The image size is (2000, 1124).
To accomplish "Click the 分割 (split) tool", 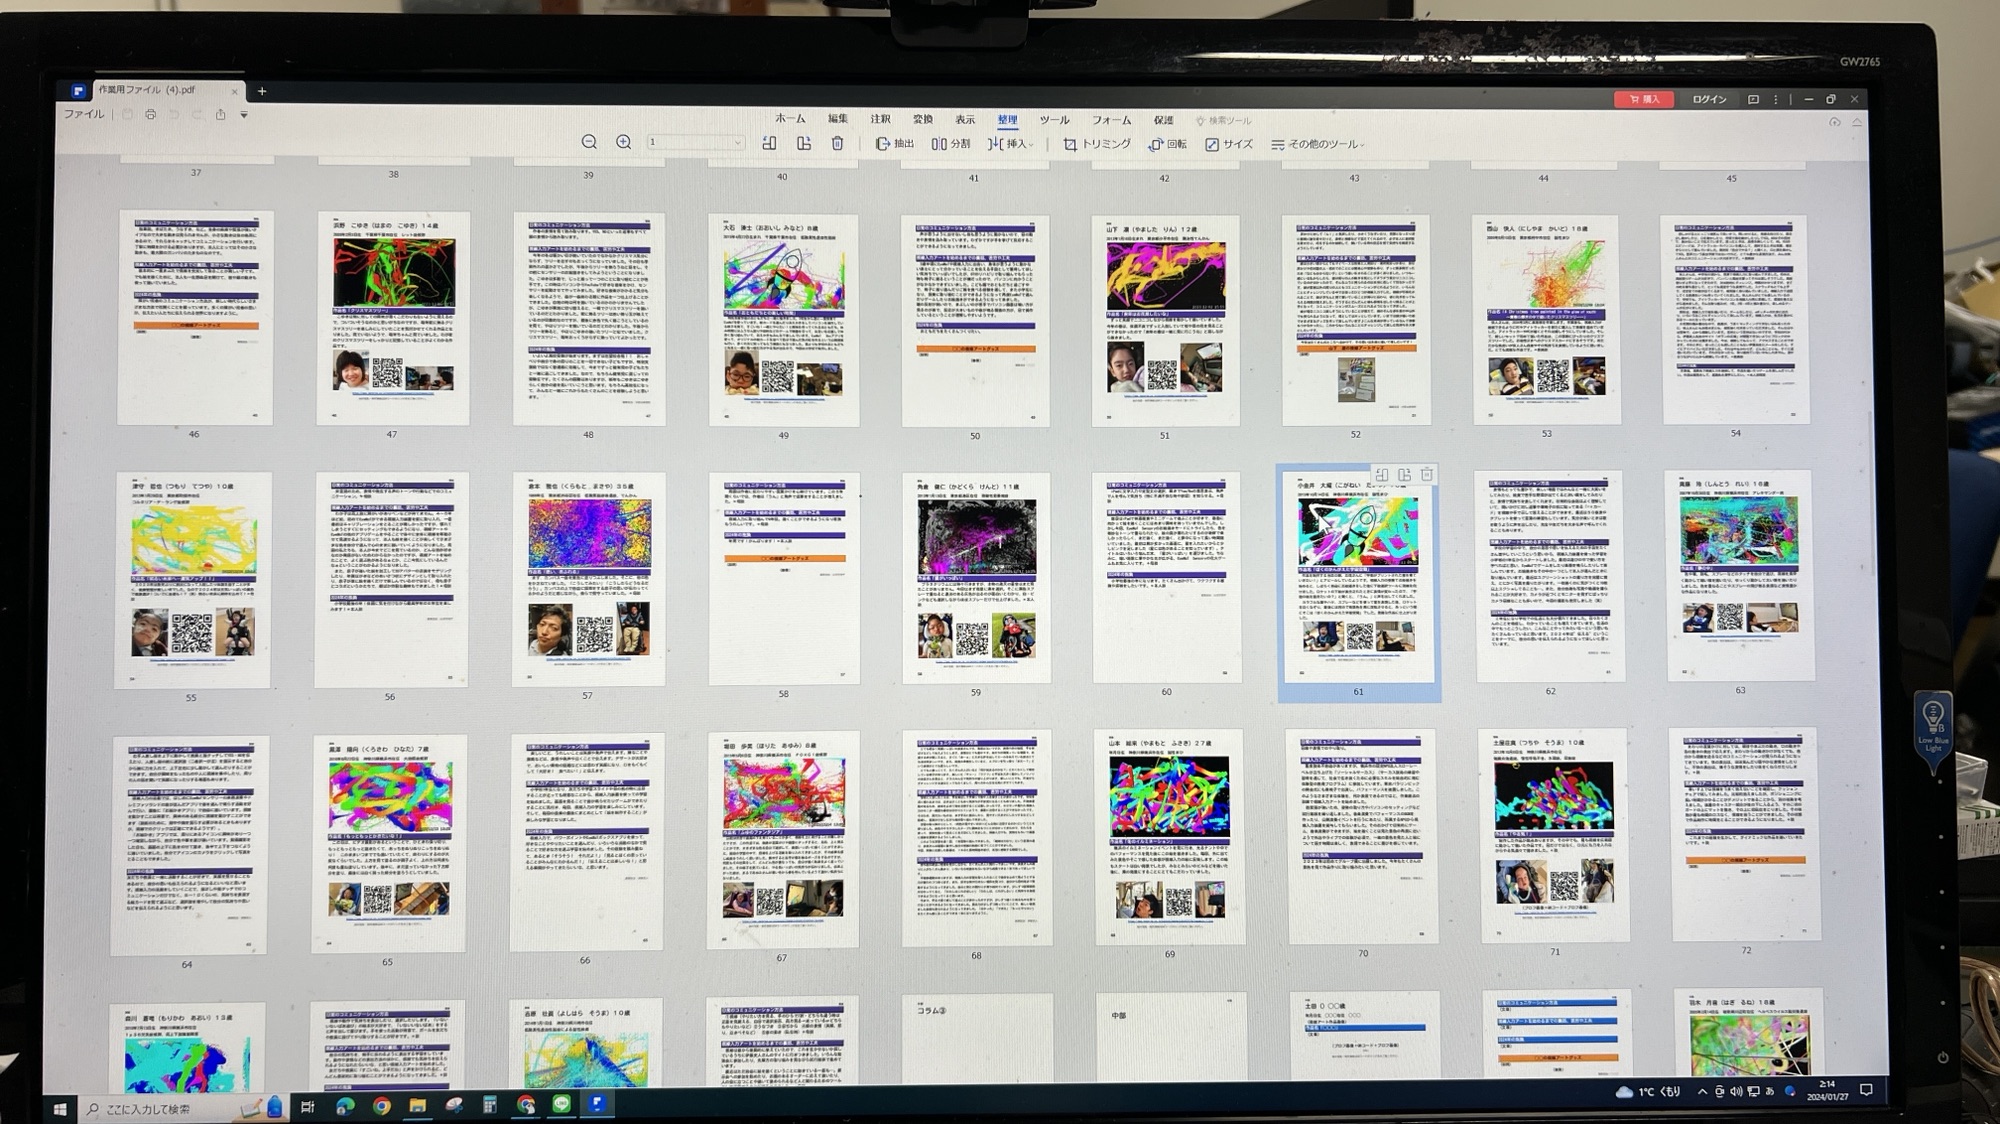I will pyautogui.click(x=951, y=144).
